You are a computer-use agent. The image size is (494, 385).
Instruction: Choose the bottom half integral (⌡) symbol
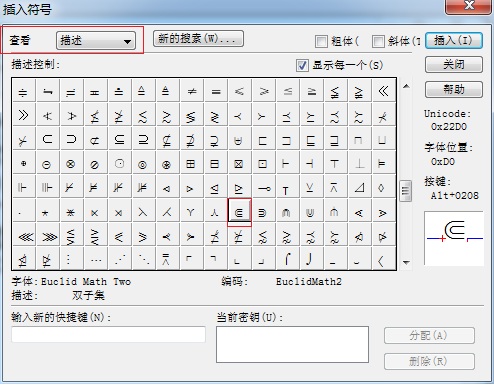[311, 259]
